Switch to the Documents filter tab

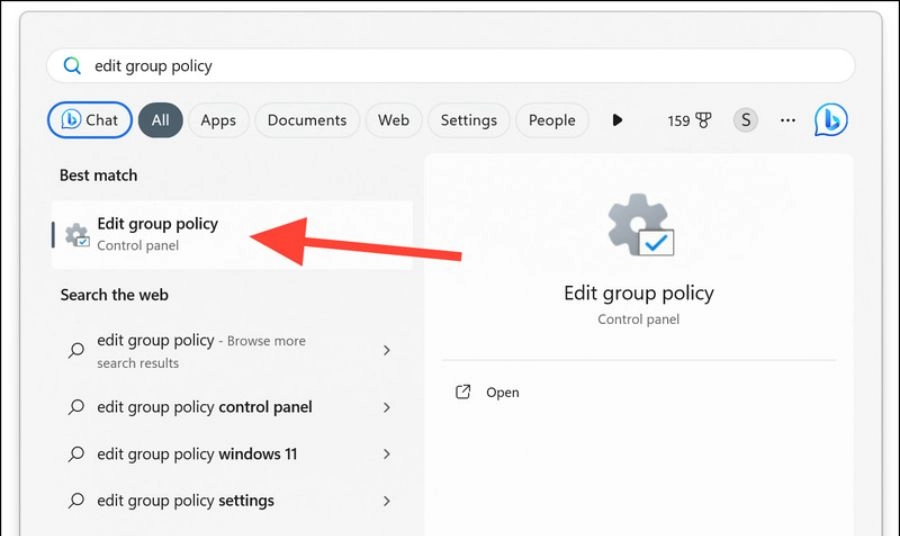pos(307,120)
